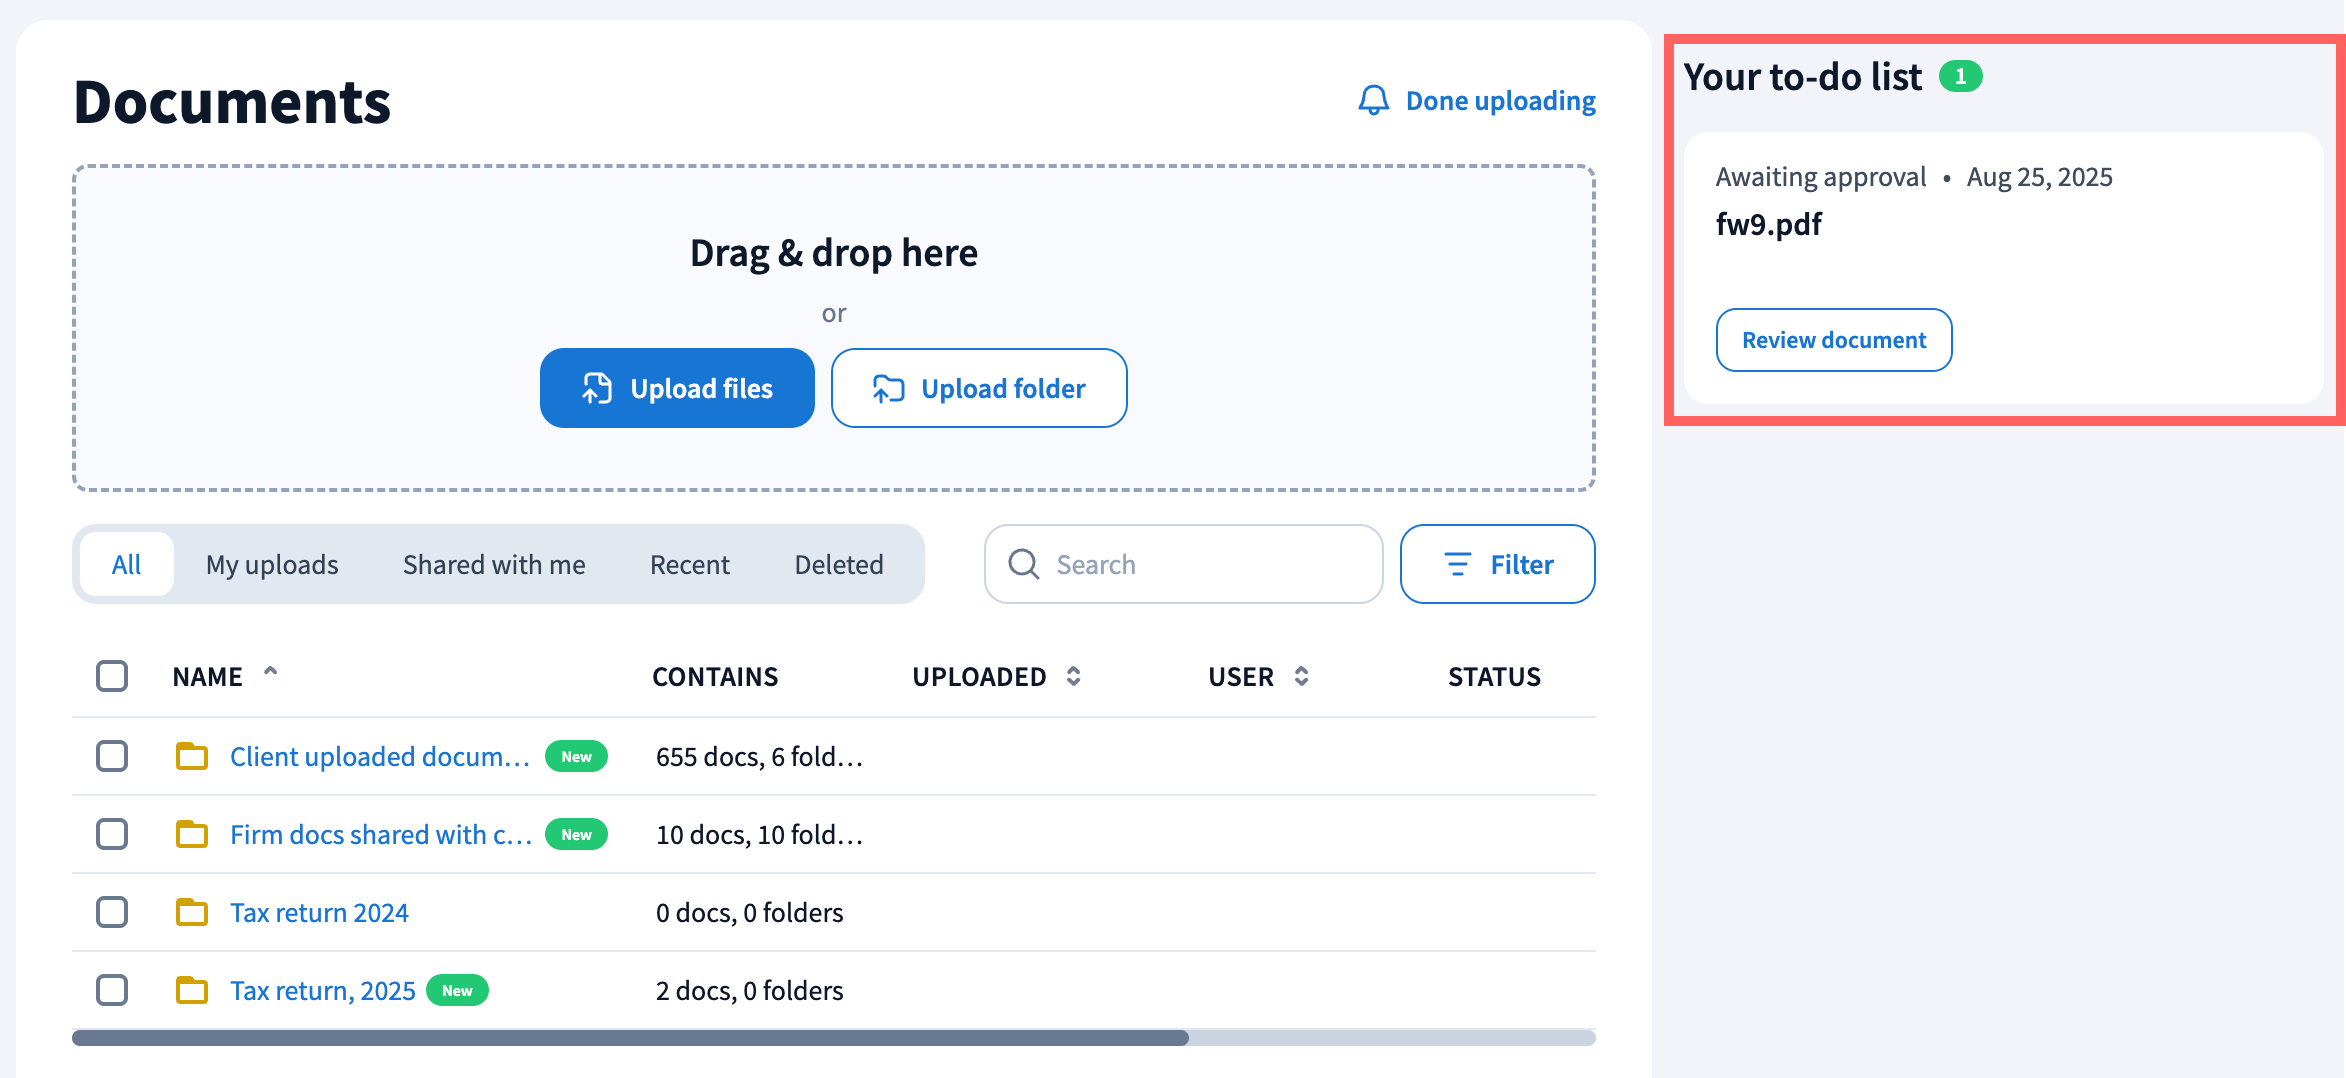Switch to the My uploads tab
The height and width of the screenshot is (1078, 2346).
[x=272, y=564]
